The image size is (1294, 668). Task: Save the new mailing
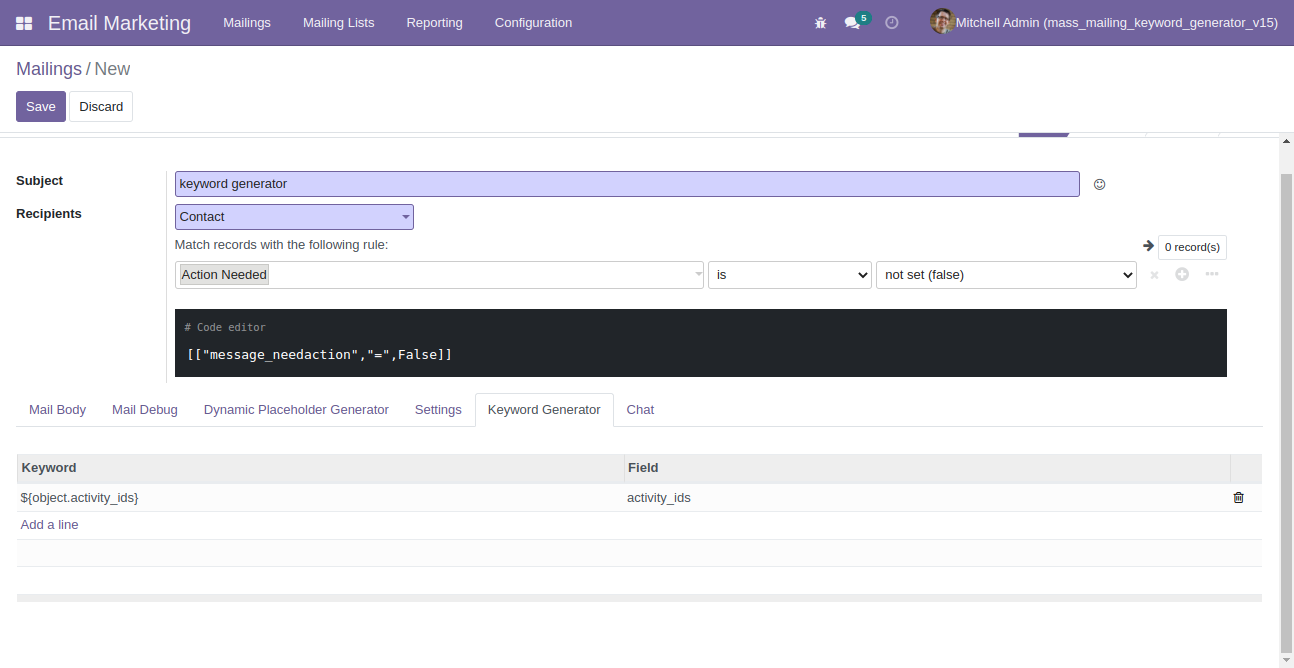(41, 107)
